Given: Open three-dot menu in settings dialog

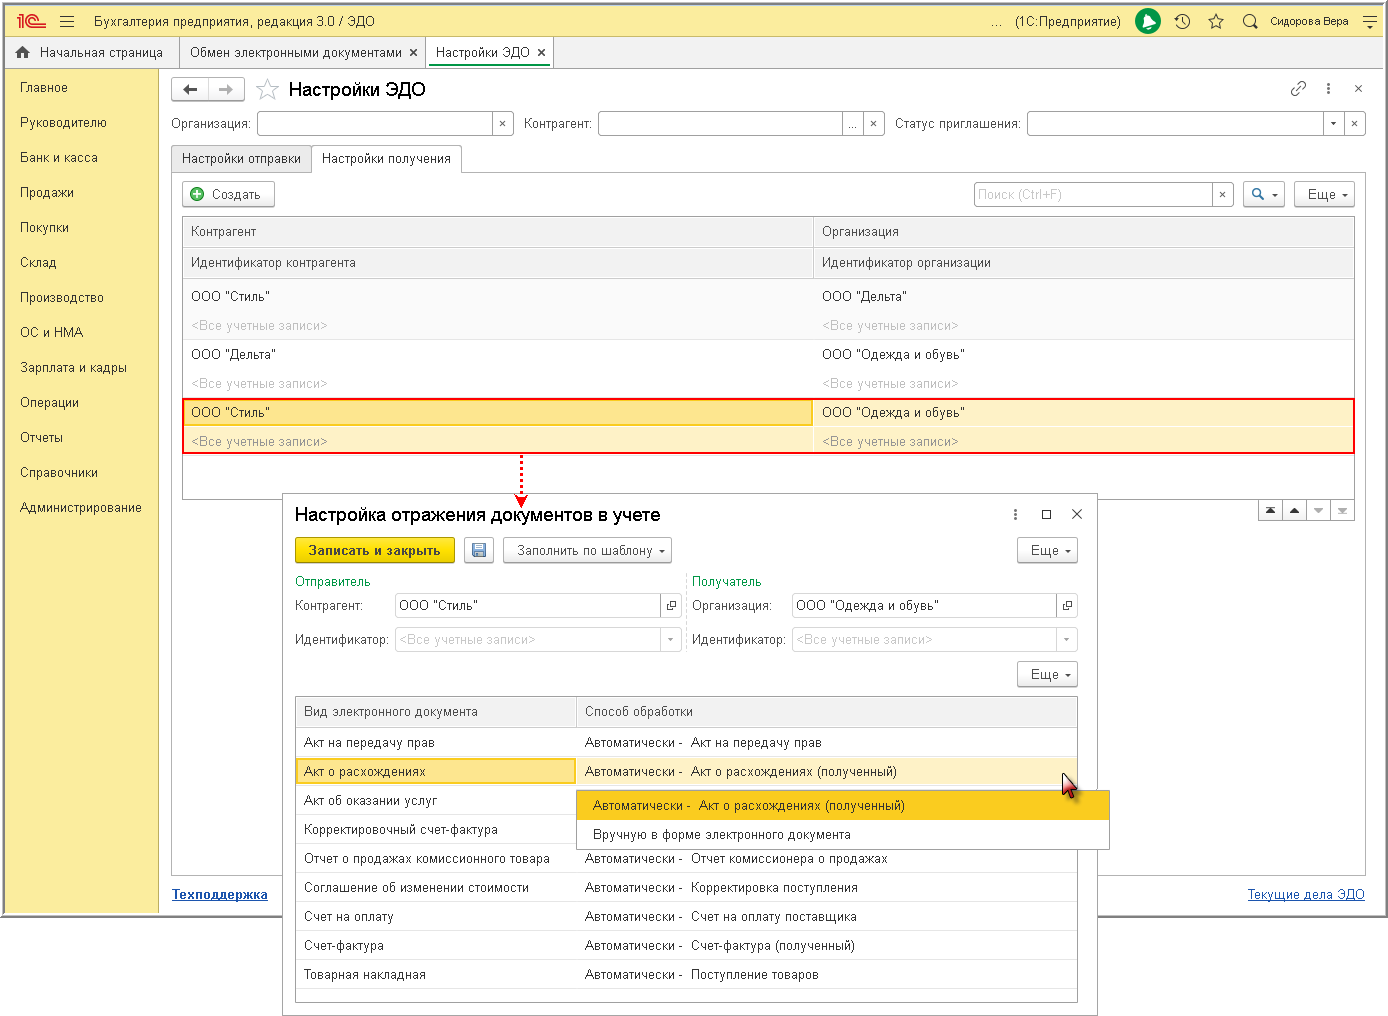Looking at the screenshot, I should tap(1015, 515).
